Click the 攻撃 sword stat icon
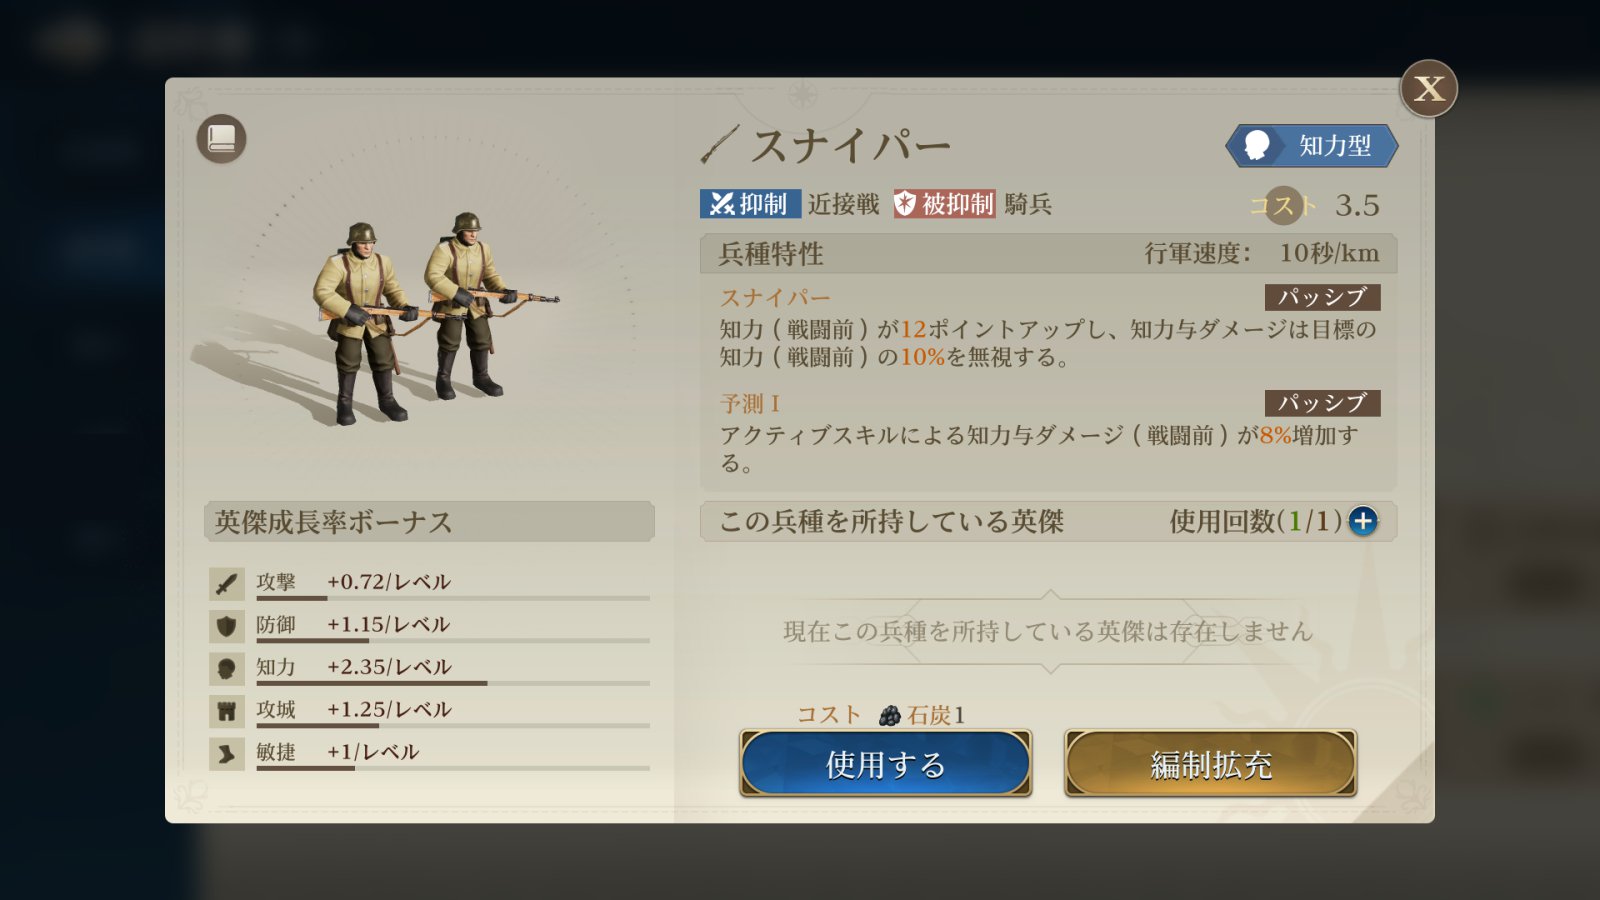 click(x=227, y=583)
